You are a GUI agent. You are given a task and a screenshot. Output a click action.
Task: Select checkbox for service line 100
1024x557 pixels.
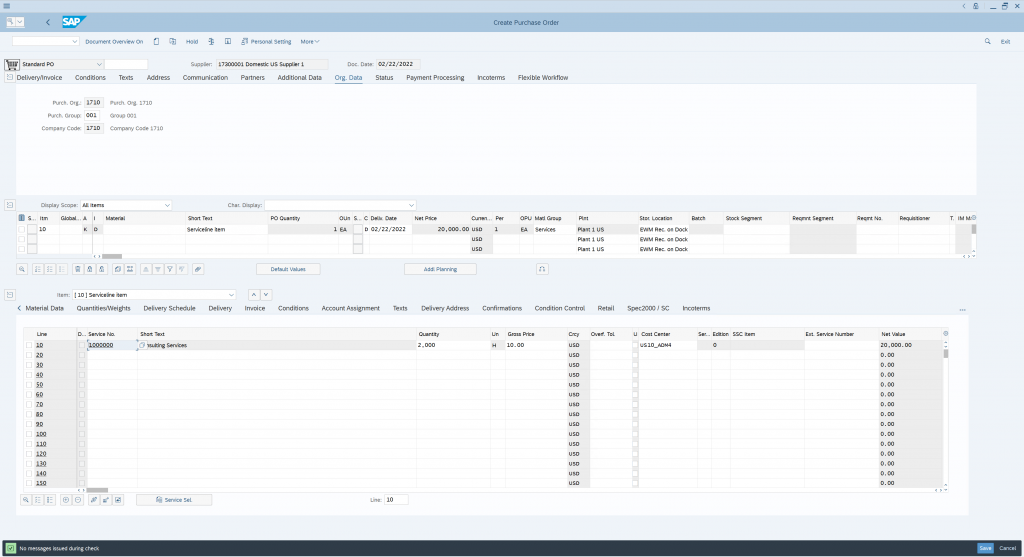(29, 434)
